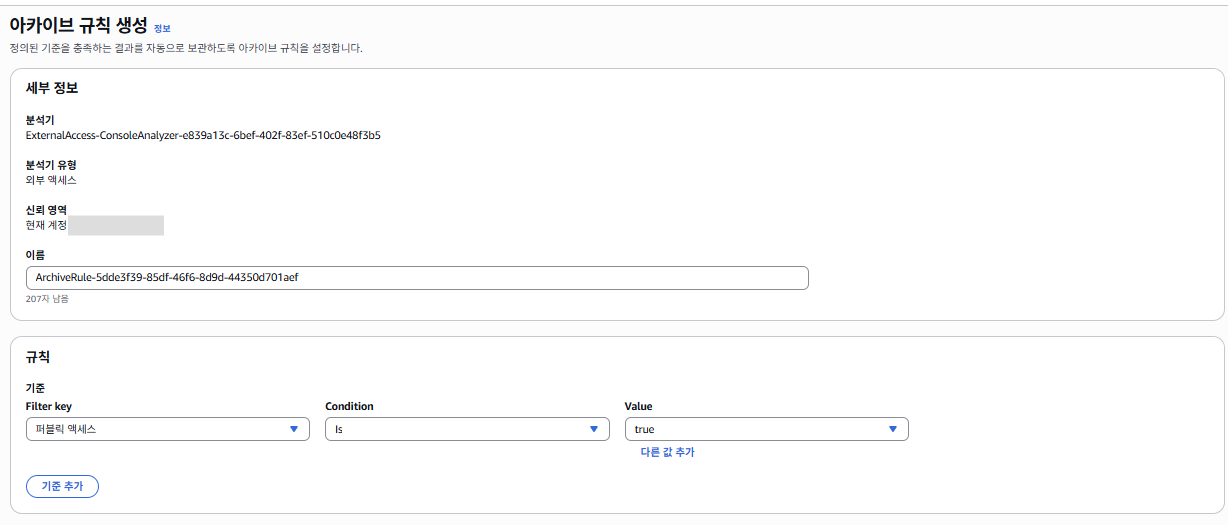
Task: Open the Filter key 퍼블릭 액세스 dropdown
Action: [167, 429]
